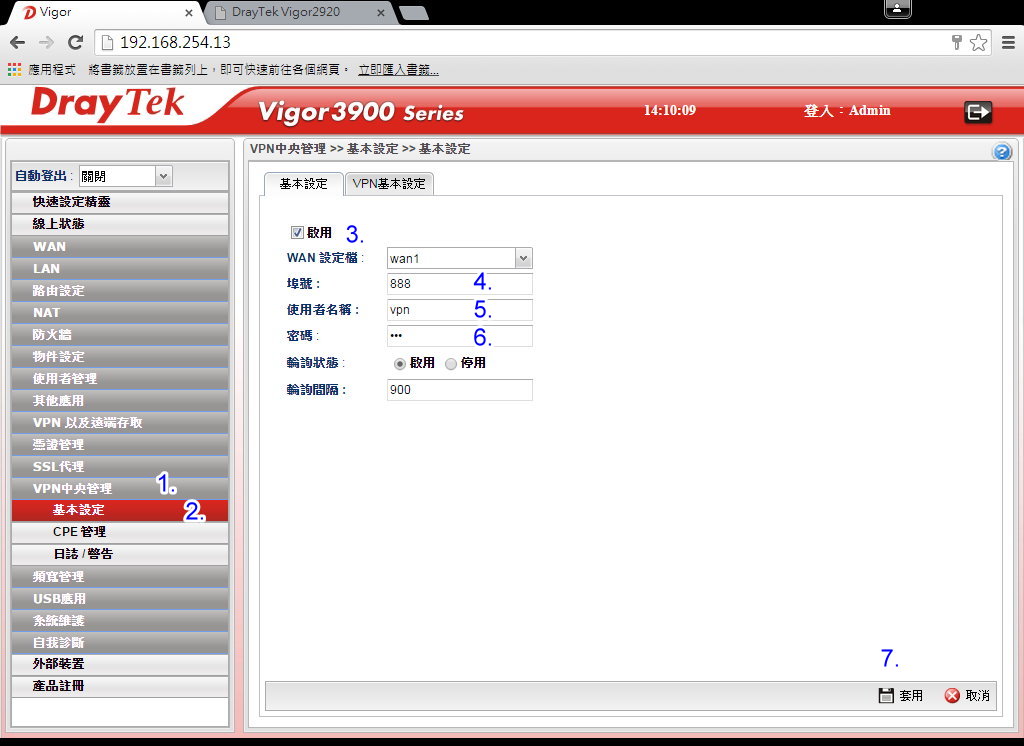Switch to the VPN基本設定 tab
1024x746 pixels.
(x=389, y=184)
